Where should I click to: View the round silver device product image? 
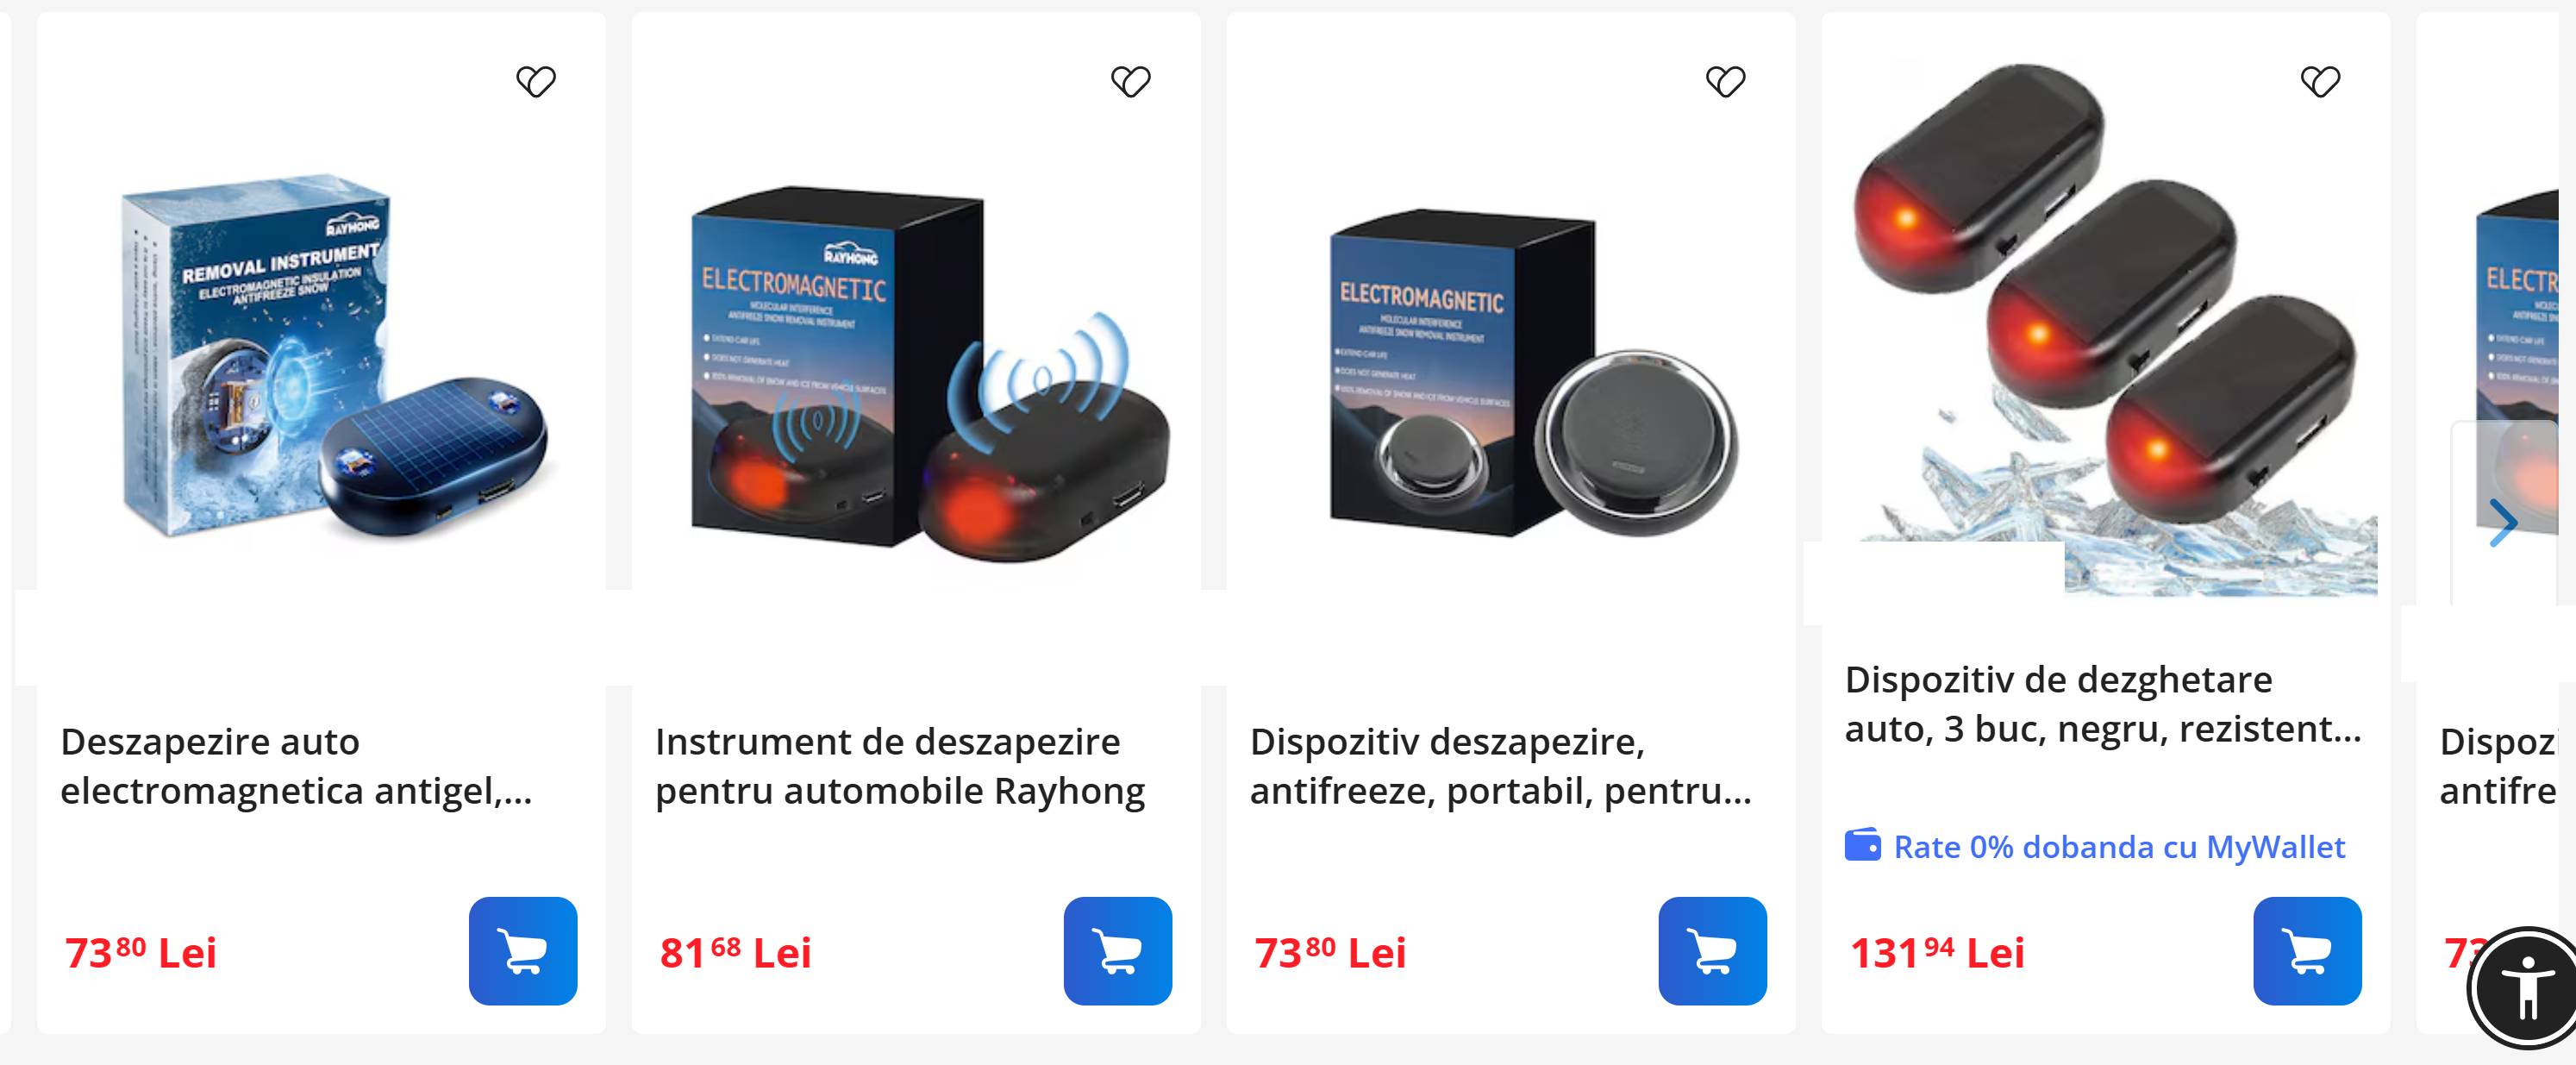(x=1533, y=372)
